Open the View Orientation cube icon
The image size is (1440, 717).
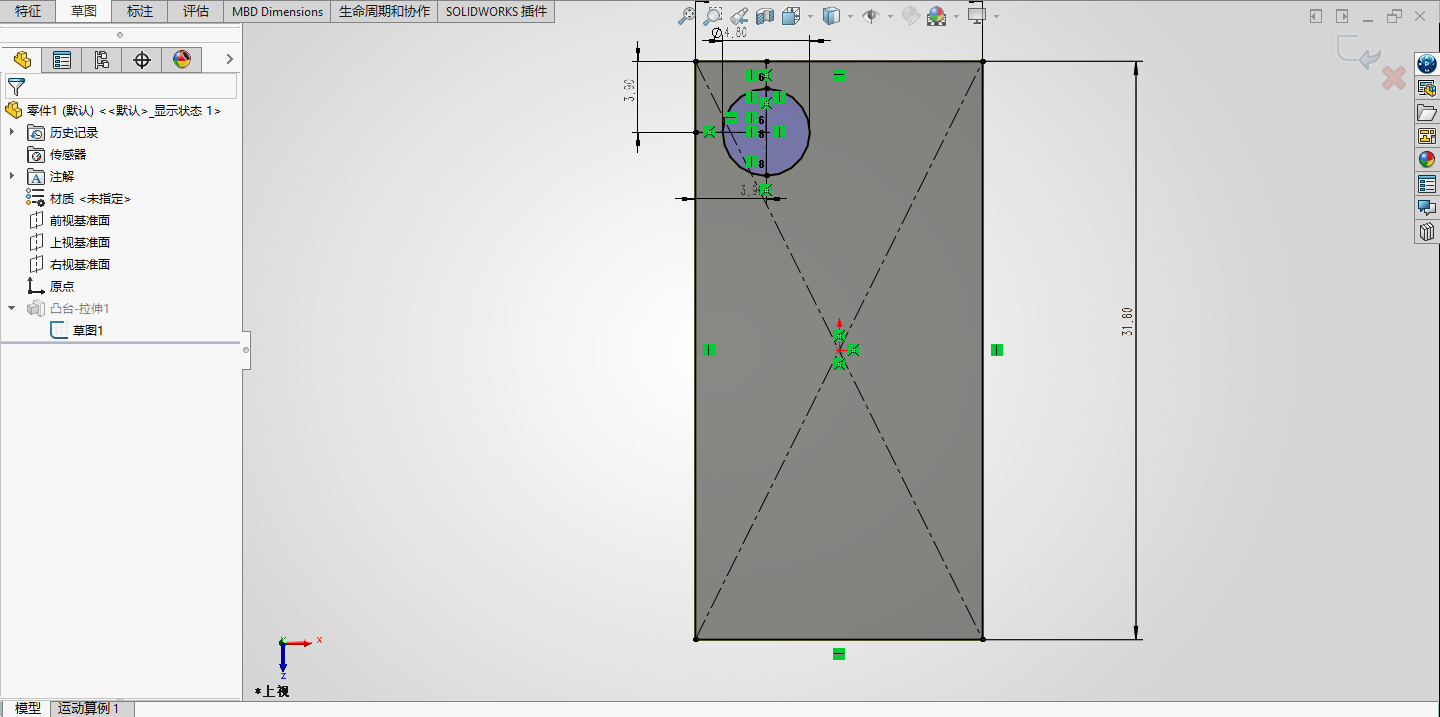pyautogui.click(x=791, y=16)
